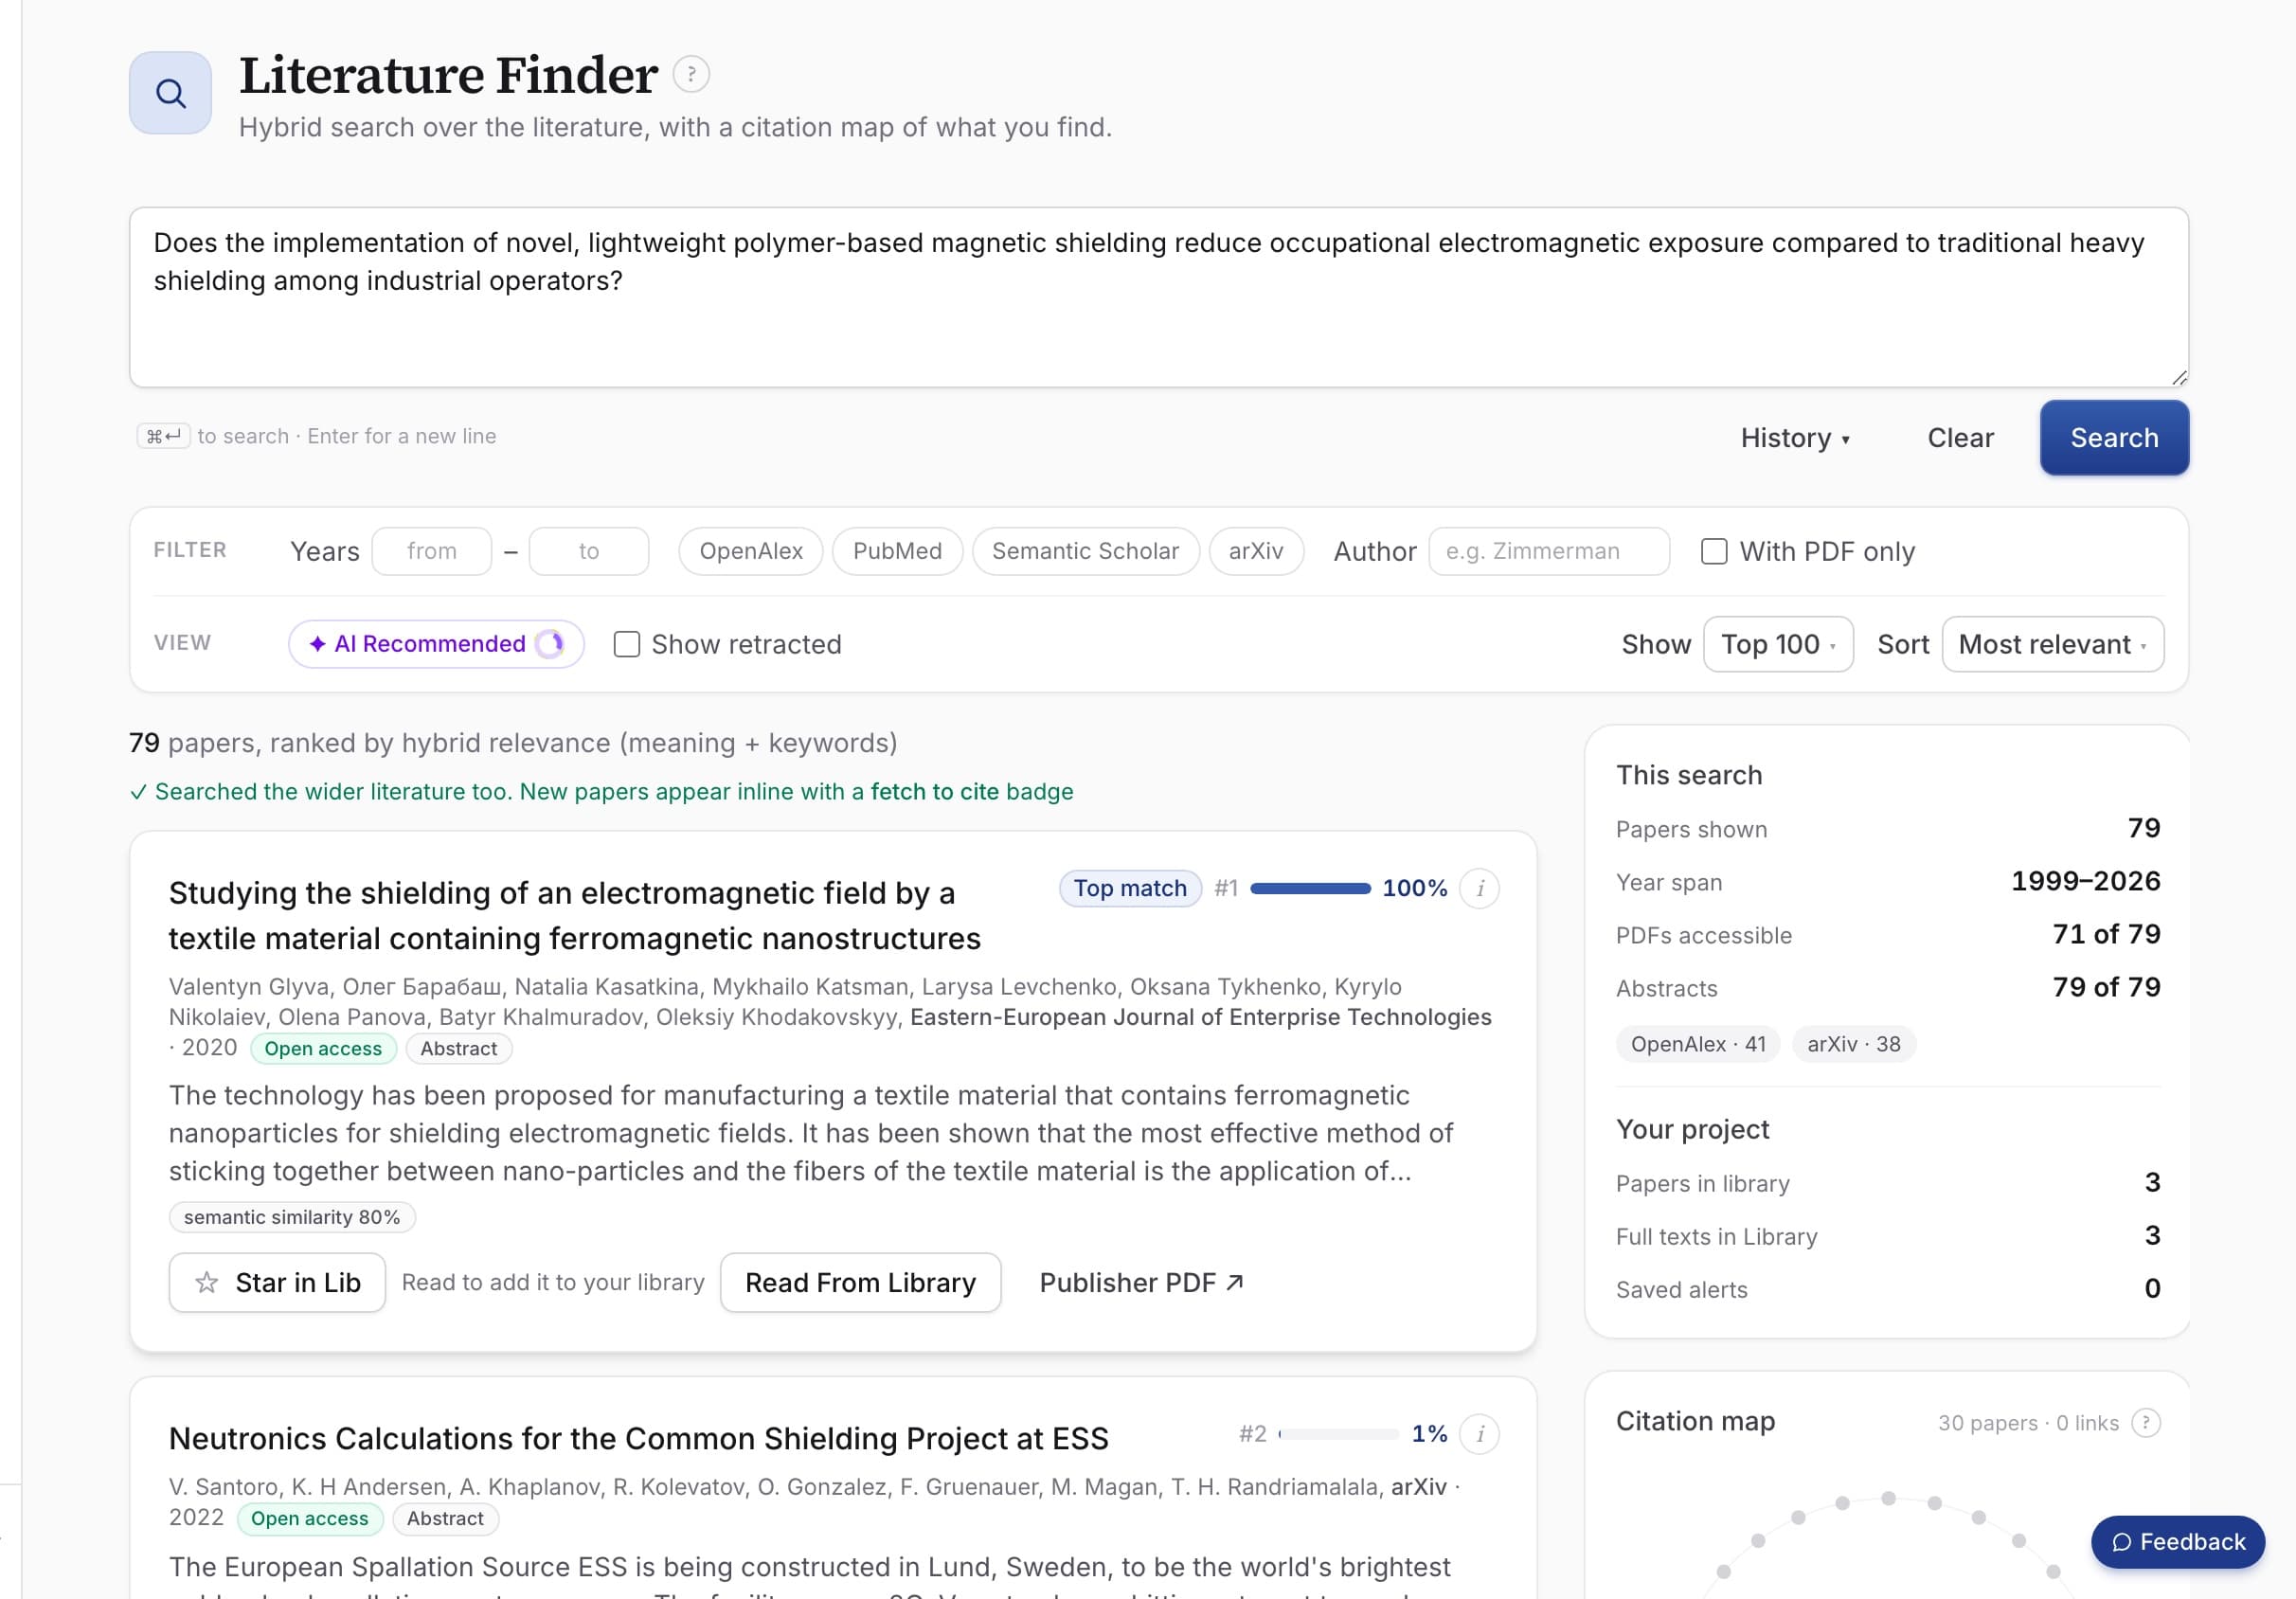The image size is (2296, 1599).
Task: Click the speech bubble icon on Feedback
Action: click(2122, 1542)
